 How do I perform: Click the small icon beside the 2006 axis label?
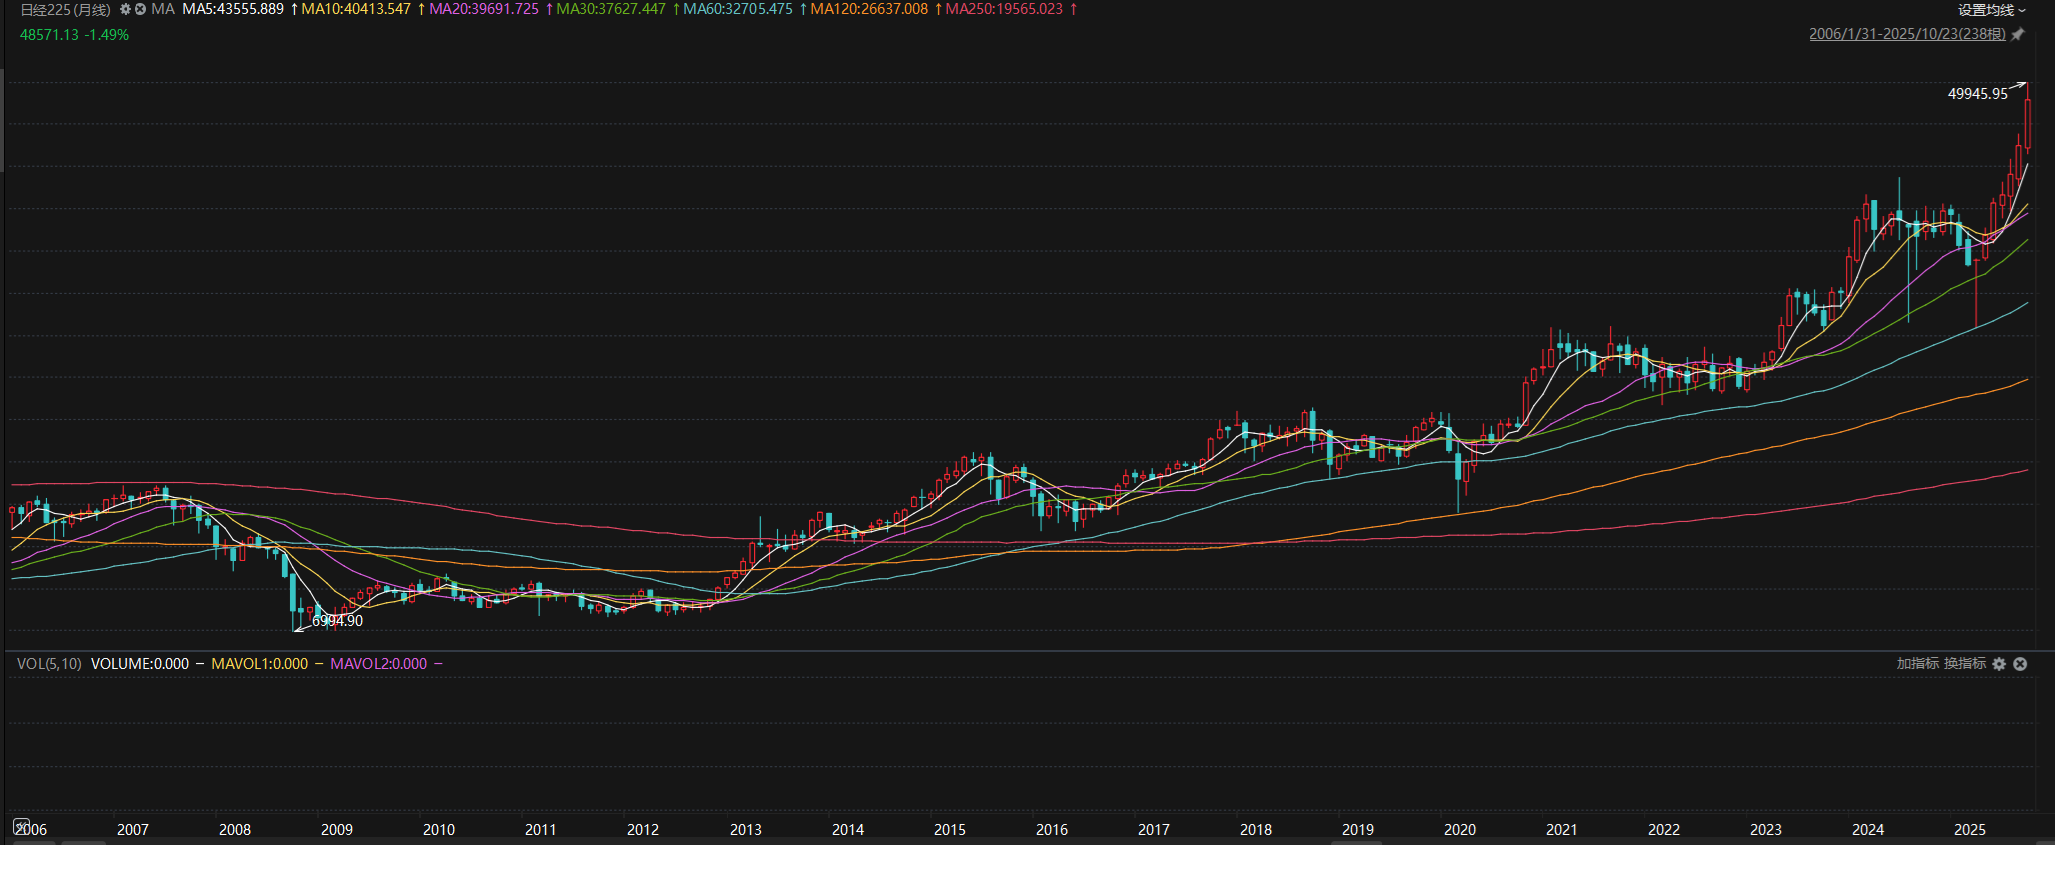click(21, 826)
